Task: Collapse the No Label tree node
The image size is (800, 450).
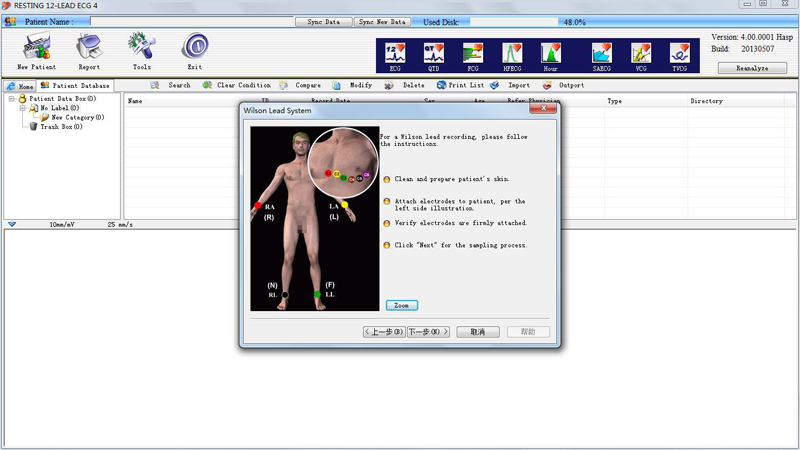Action: click(21, 108)
